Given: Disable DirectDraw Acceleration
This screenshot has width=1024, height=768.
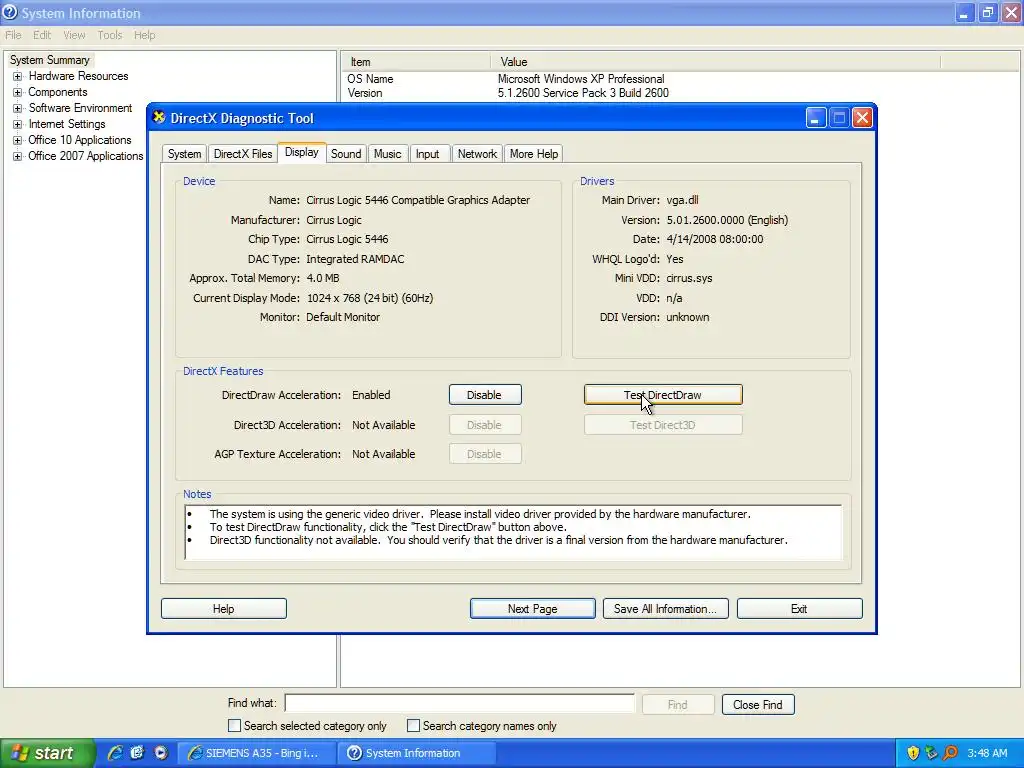Looking at the screenshot, I should (485, 395).
